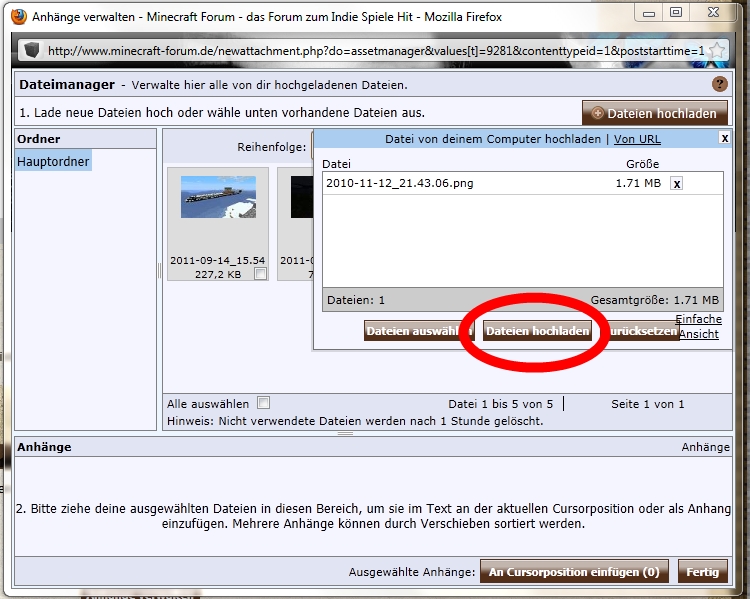This screenshot has height=599, width=750.
Task: Open the 'Von URL' upload link
Action: click(637, 139)
